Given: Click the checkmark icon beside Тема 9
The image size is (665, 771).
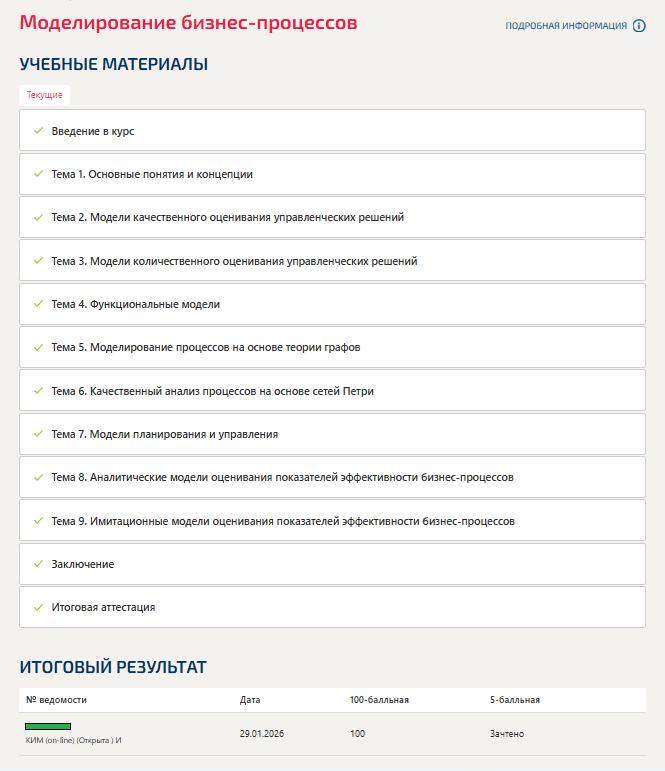Looking at the screenshot, I should 38,521.
